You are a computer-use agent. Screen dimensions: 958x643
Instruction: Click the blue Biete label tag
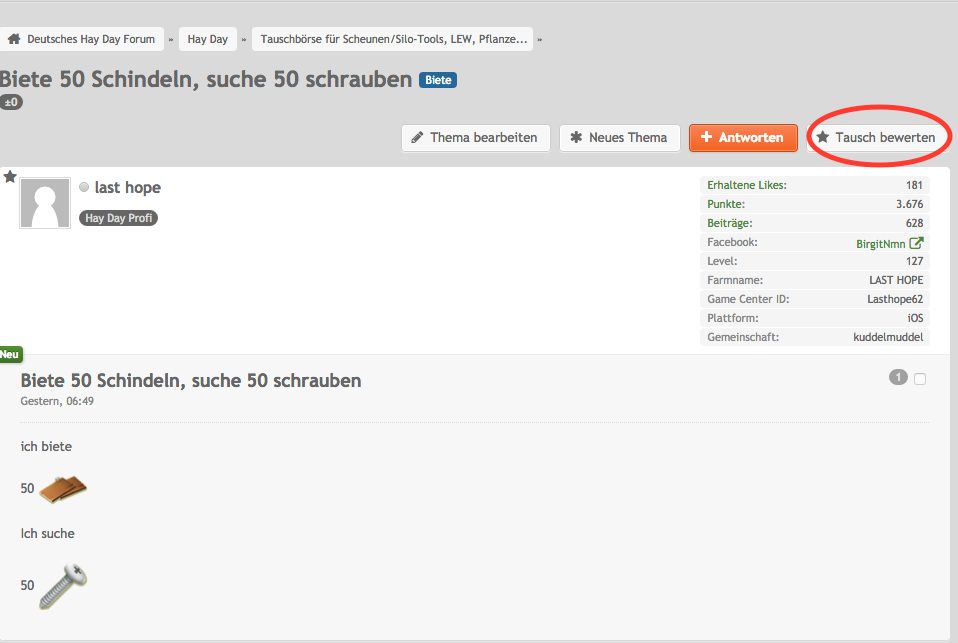438,80
